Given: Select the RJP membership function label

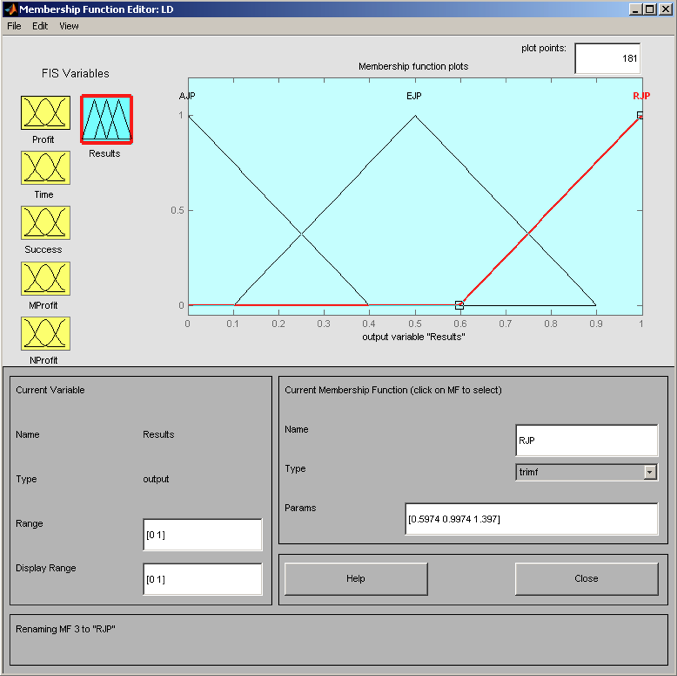Looking at the screenshot, I should point(641,96).
